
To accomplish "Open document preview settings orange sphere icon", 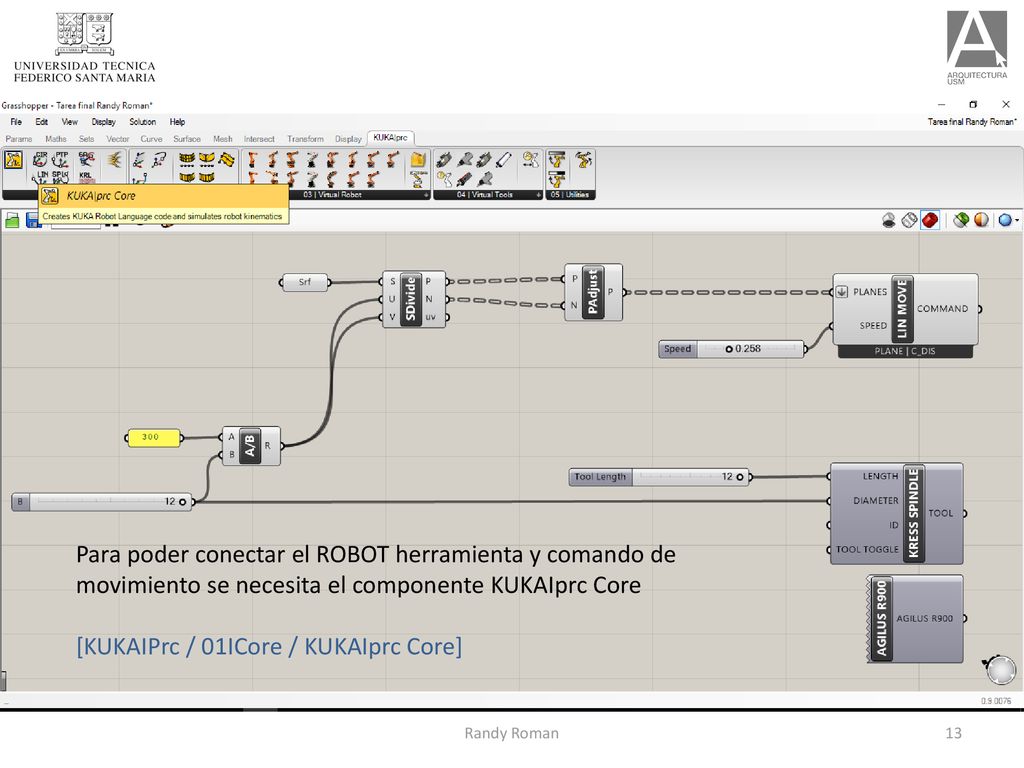I will pyautogui.click(x=981, y=220).
